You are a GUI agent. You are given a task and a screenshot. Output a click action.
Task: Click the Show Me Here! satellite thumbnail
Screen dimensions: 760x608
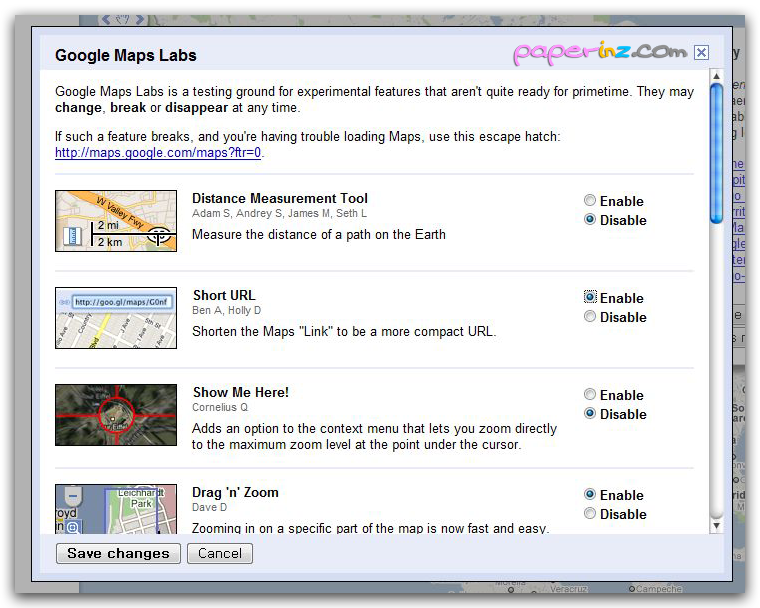tap(116, 415)
